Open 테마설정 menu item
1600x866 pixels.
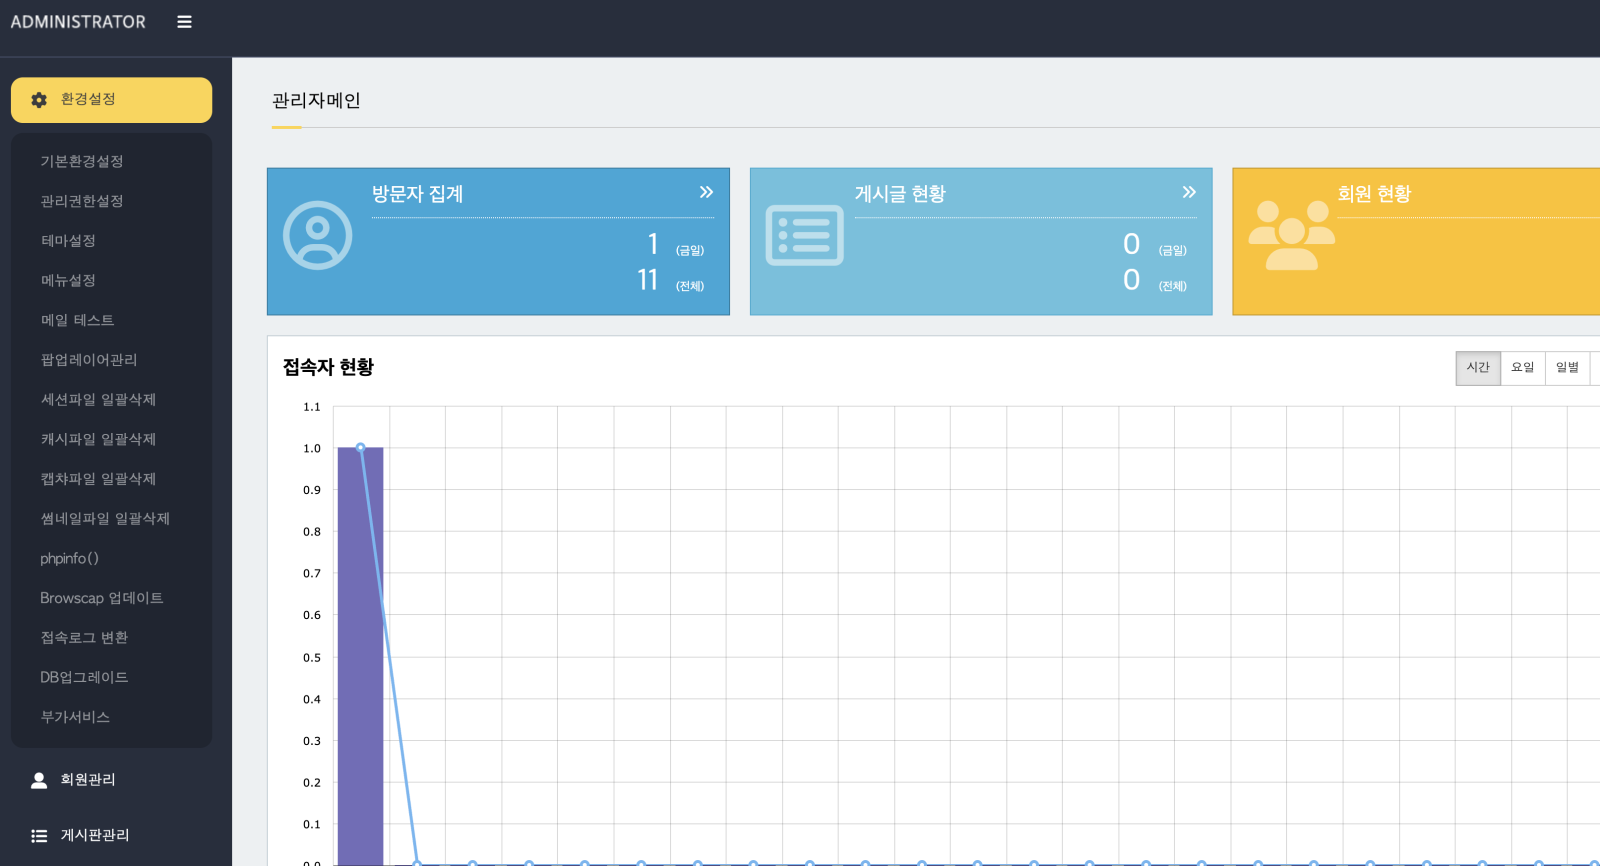(68, 241)
